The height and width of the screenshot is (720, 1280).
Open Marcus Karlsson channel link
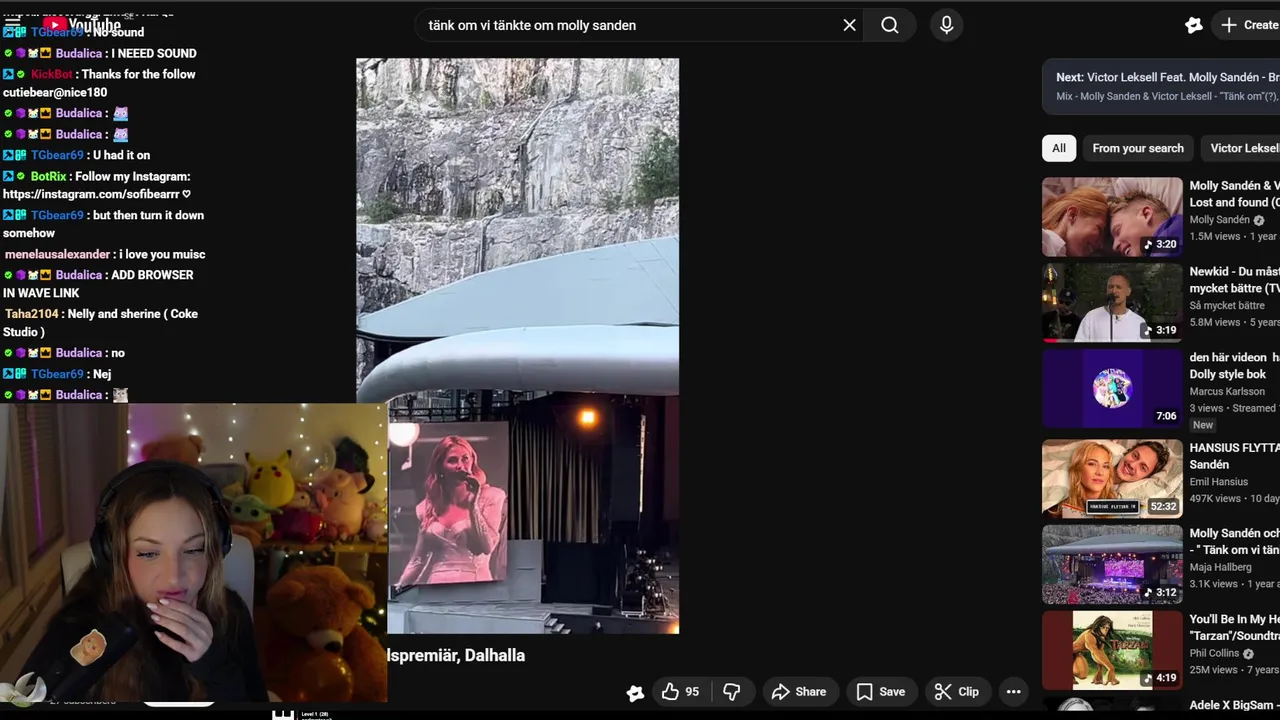(x=1227, y=391)
